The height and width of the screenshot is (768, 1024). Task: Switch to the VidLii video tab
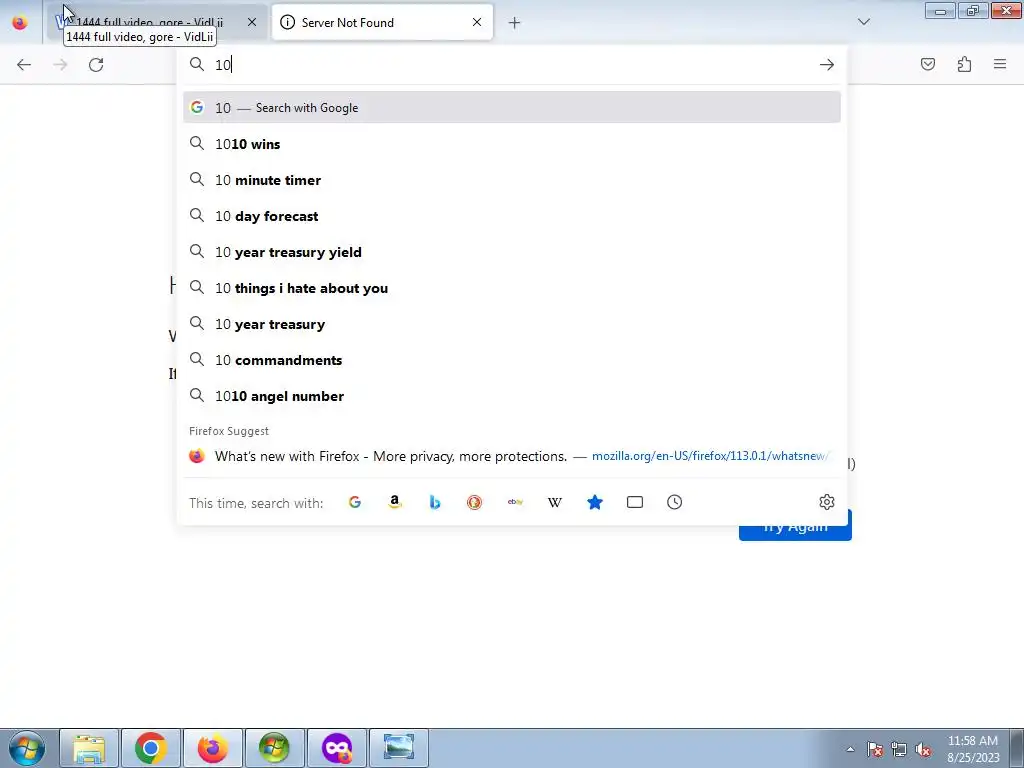point(157,22)
